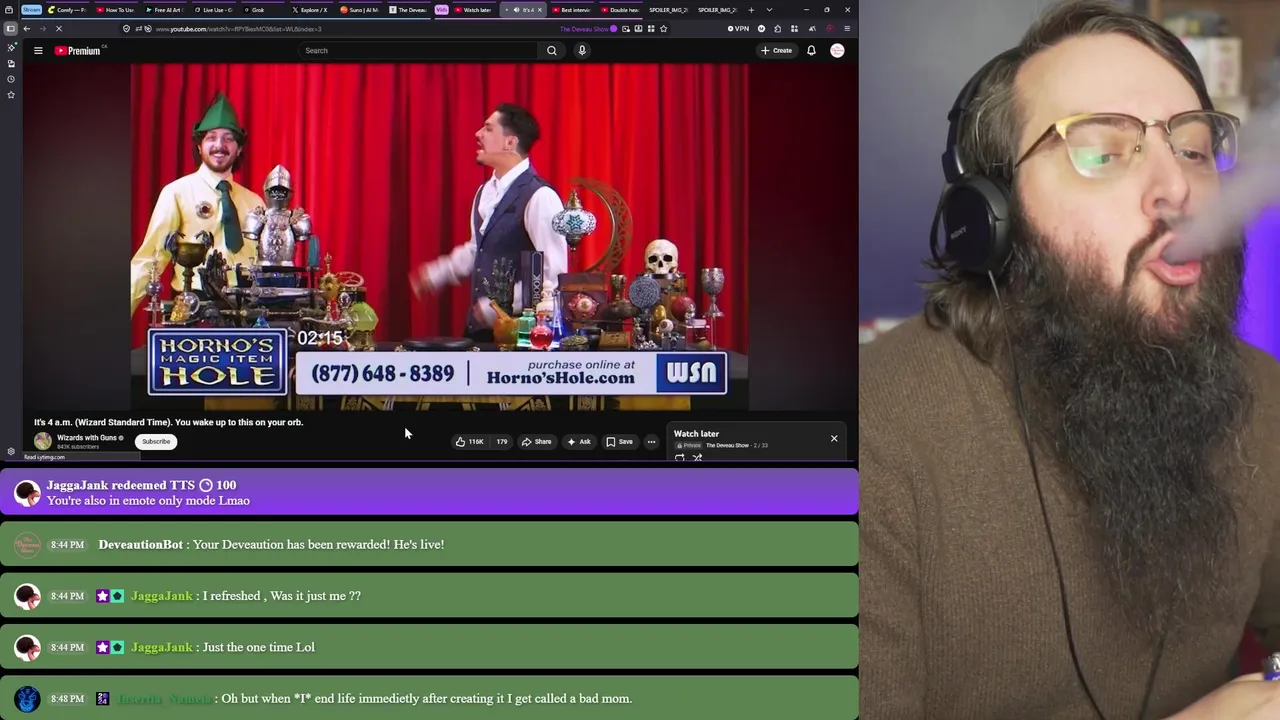
Task: Open the browser extensions puzzle icon
Action: tap(777, 28)
